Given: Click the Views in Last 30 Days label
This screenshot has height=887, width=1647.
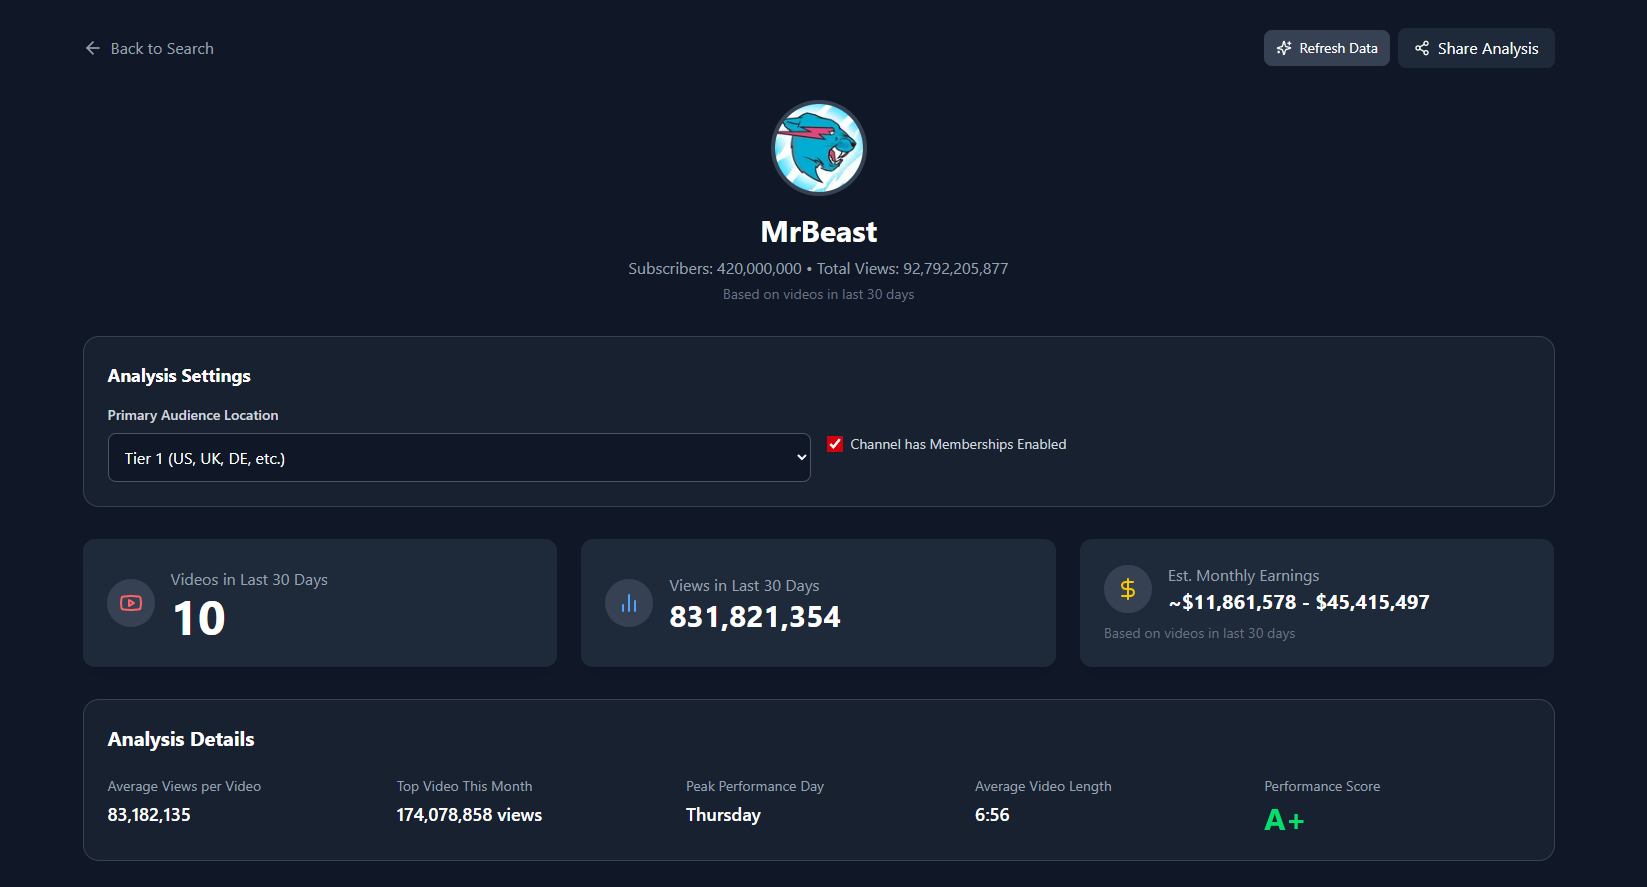Looking at the screenshot, I should (x=744, y=586).
